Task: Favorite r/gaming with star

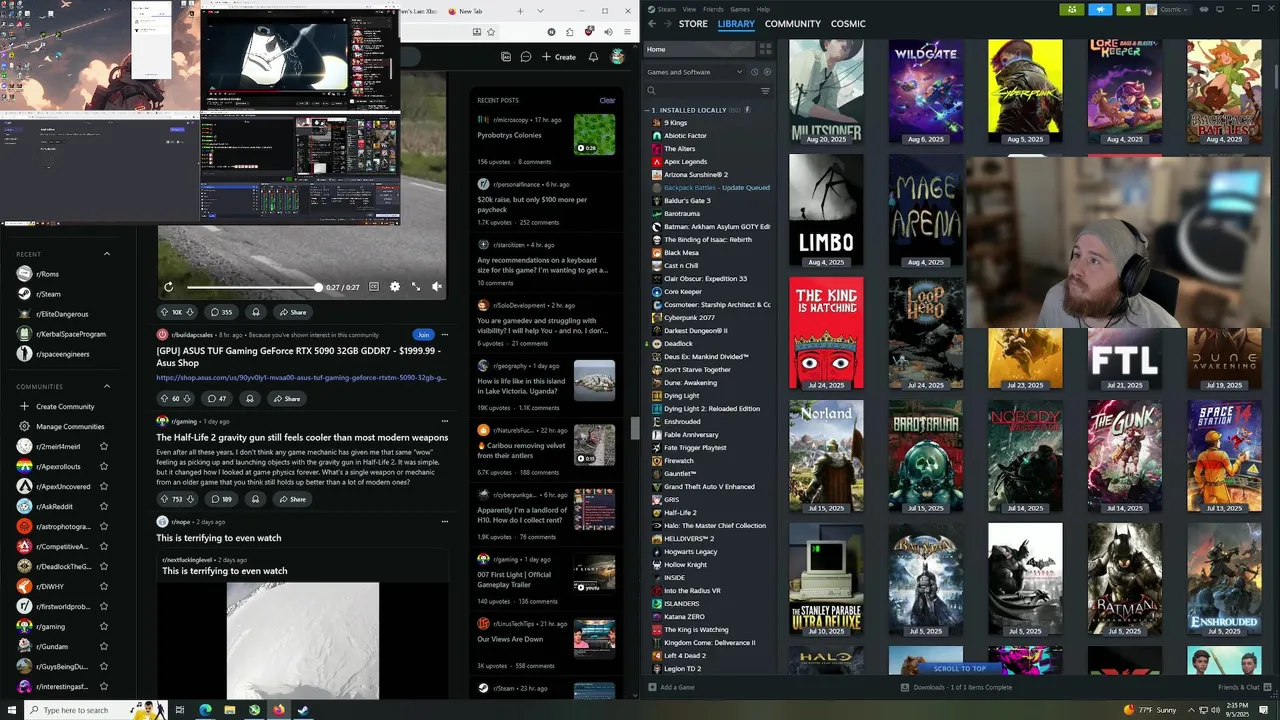Action: click(104, 627)
